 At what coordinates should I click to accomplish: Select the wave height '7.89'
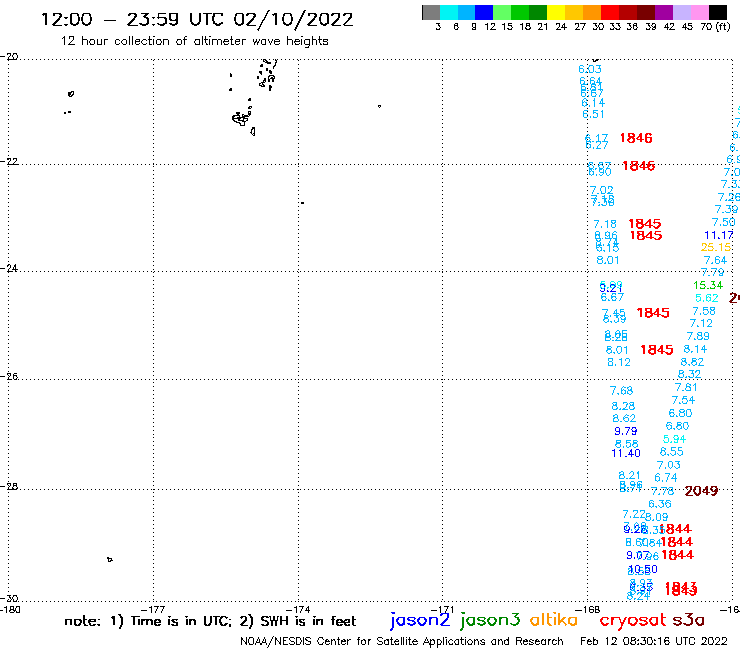pos(698,336)
